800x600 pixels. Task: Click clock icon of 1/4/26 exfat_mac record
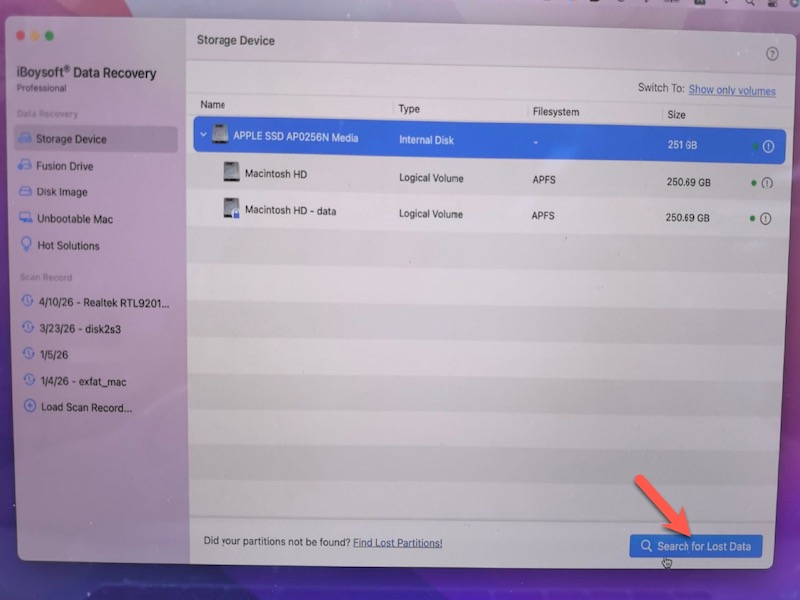(30, 380)
